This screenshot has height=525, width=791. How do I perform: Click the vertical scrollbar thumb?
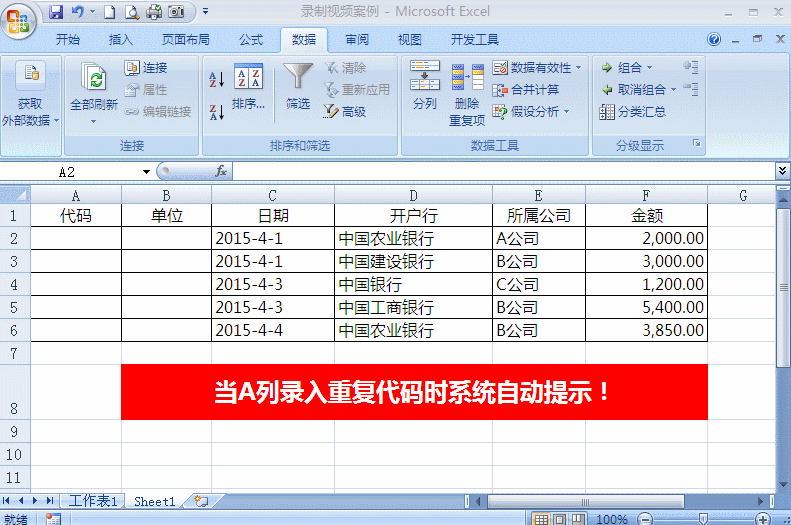[783, 287]
